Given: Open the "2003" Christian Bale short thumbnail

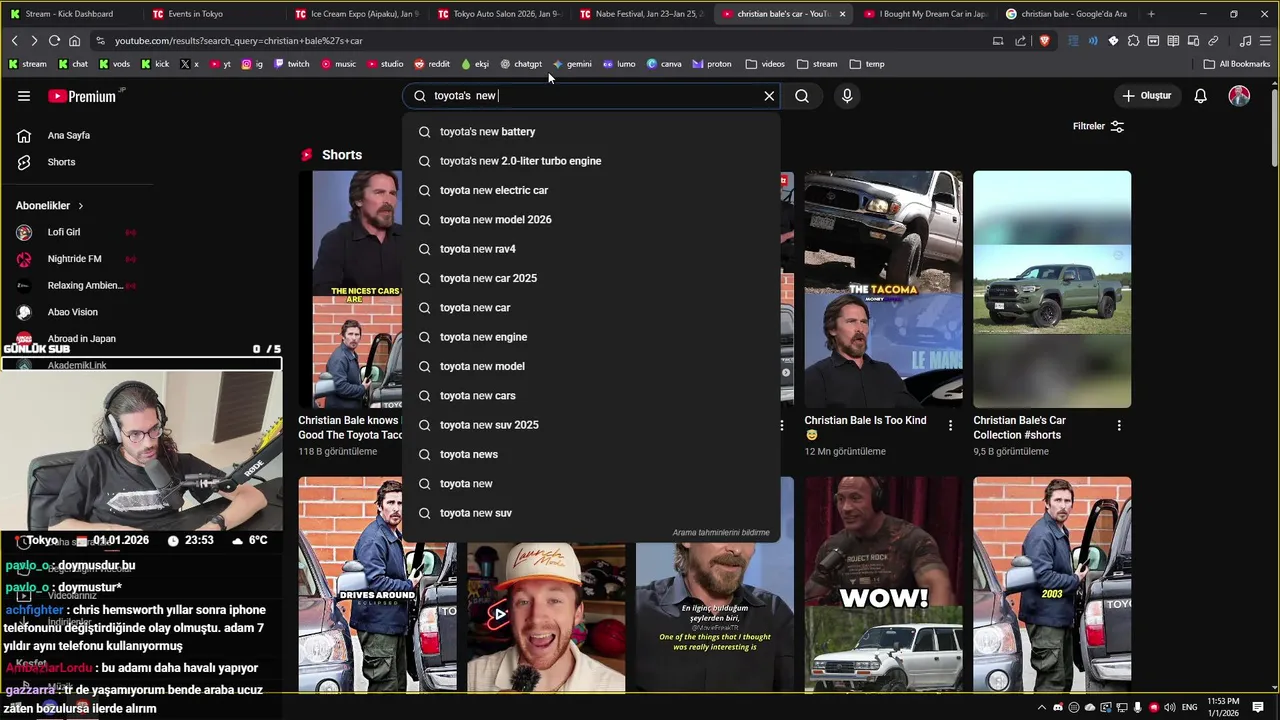Looking at the screenshot, I should tap(1052, 585).
